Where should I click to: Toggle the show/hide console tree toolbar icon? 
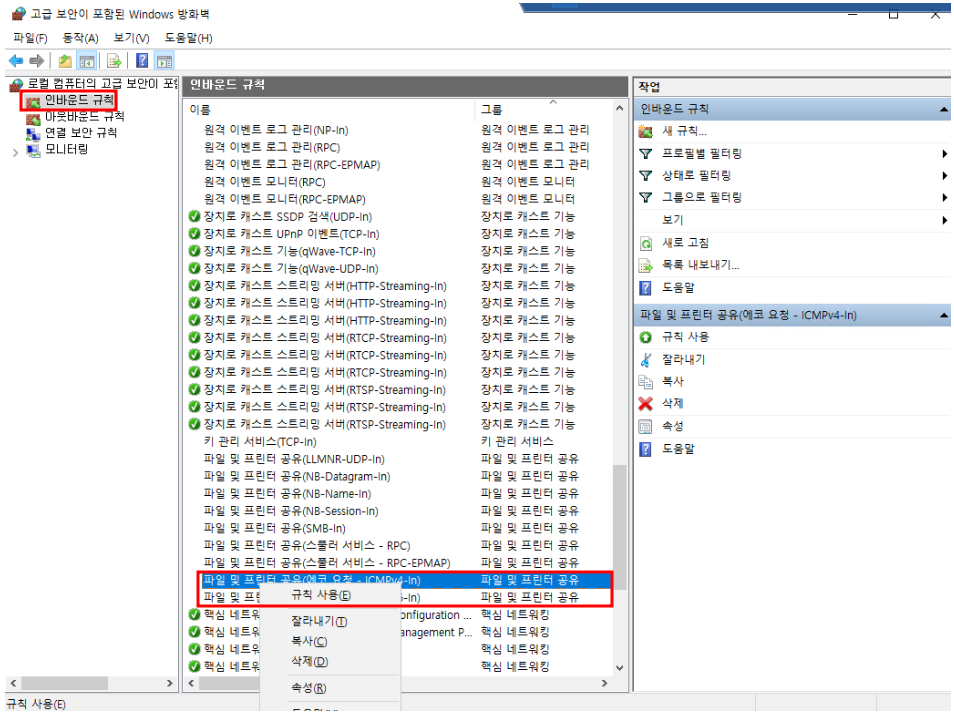coord(87,61)
